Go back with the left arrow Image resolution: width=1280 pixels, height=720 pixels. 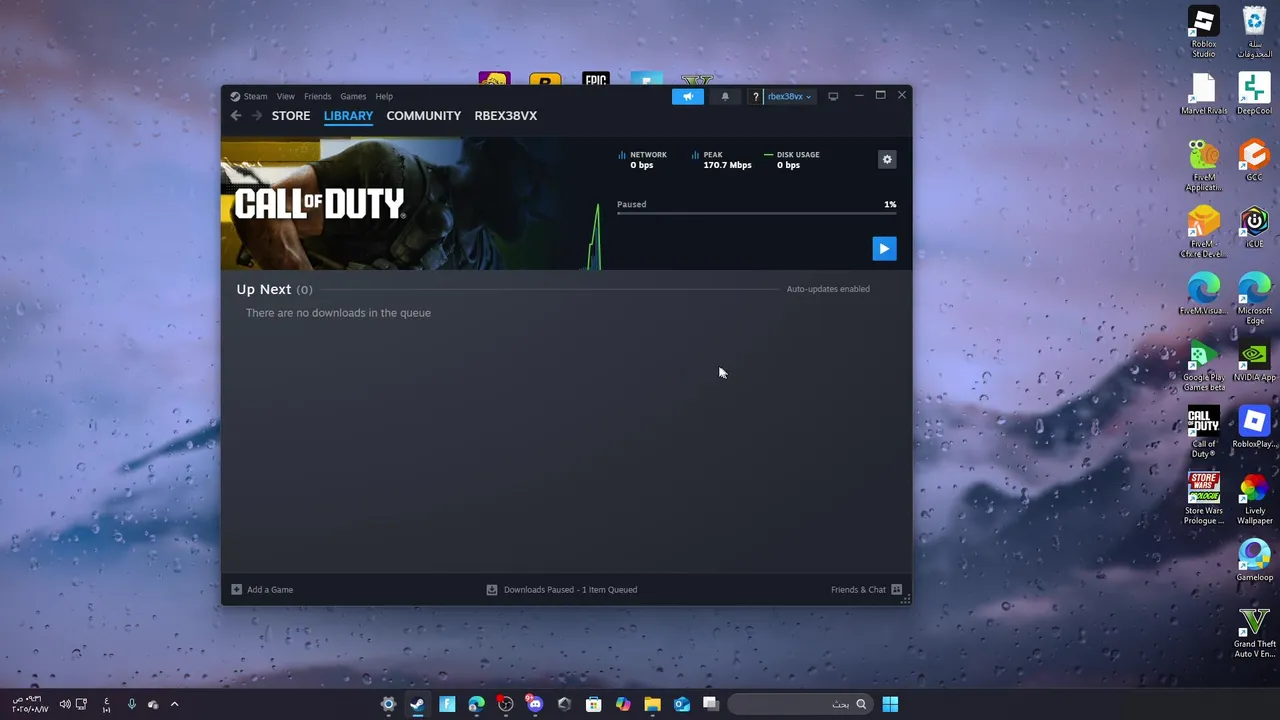point(236,116)
